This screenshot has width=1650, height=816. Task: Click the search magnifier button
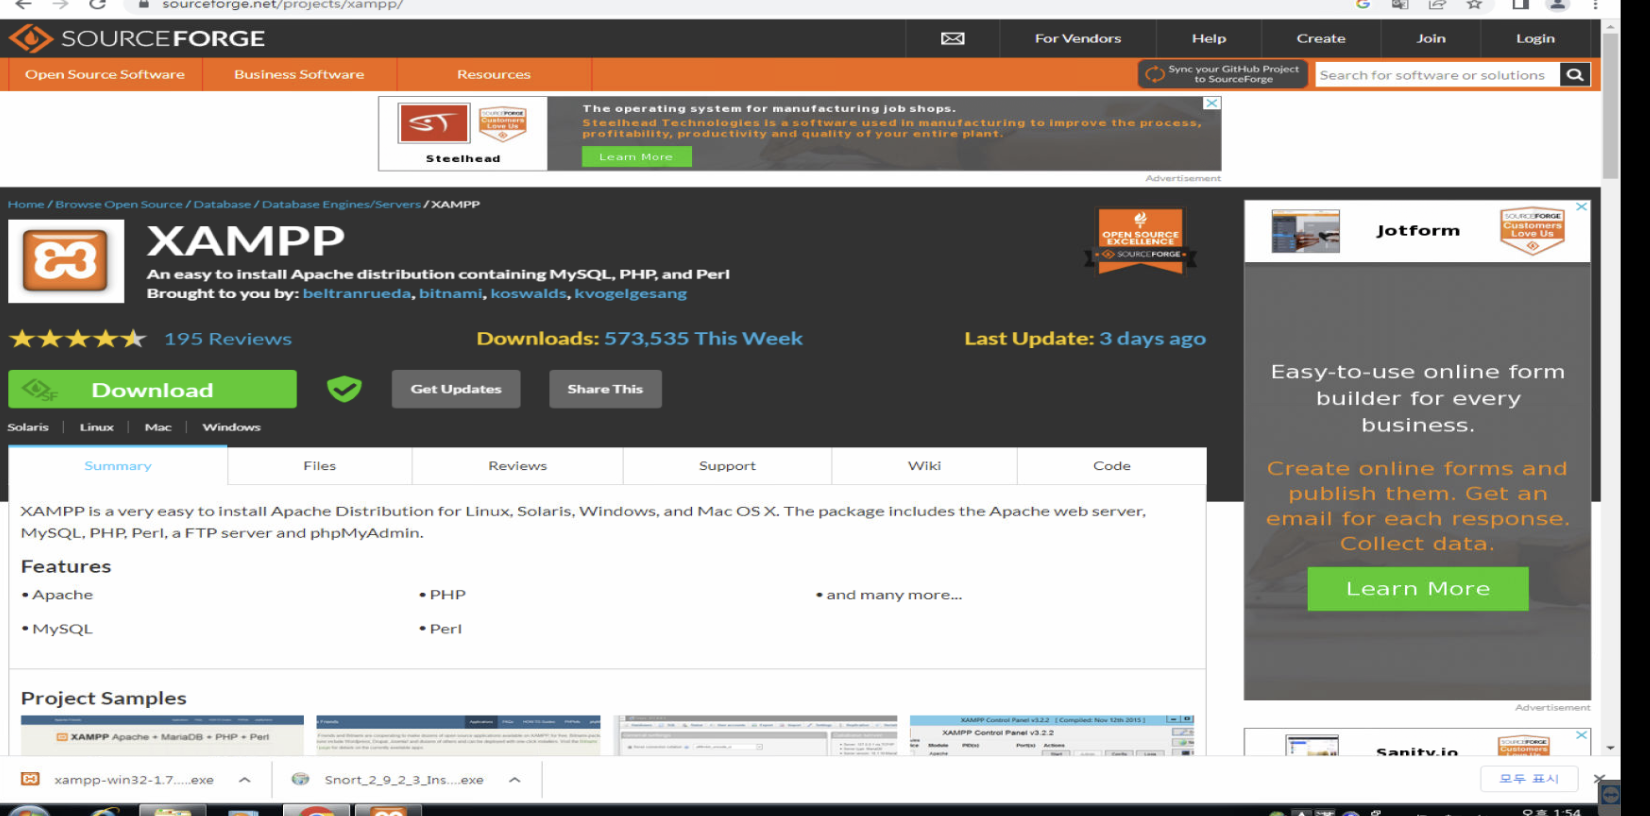[1574, 75]
